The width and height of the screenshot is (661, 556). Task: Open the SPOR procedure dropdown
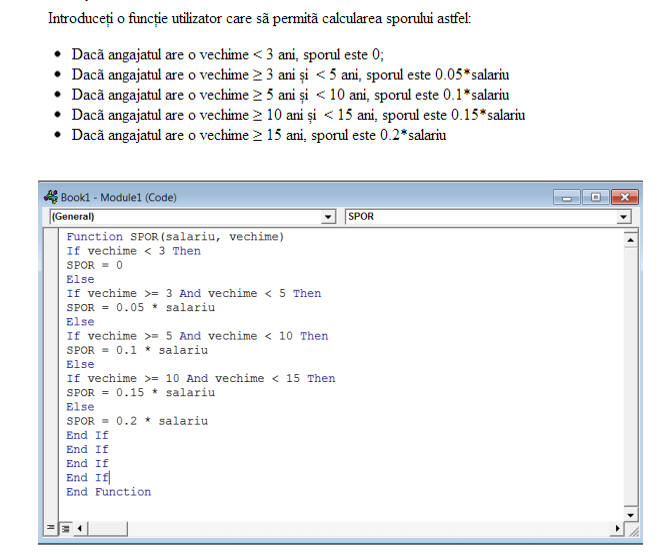coord(624,216)
